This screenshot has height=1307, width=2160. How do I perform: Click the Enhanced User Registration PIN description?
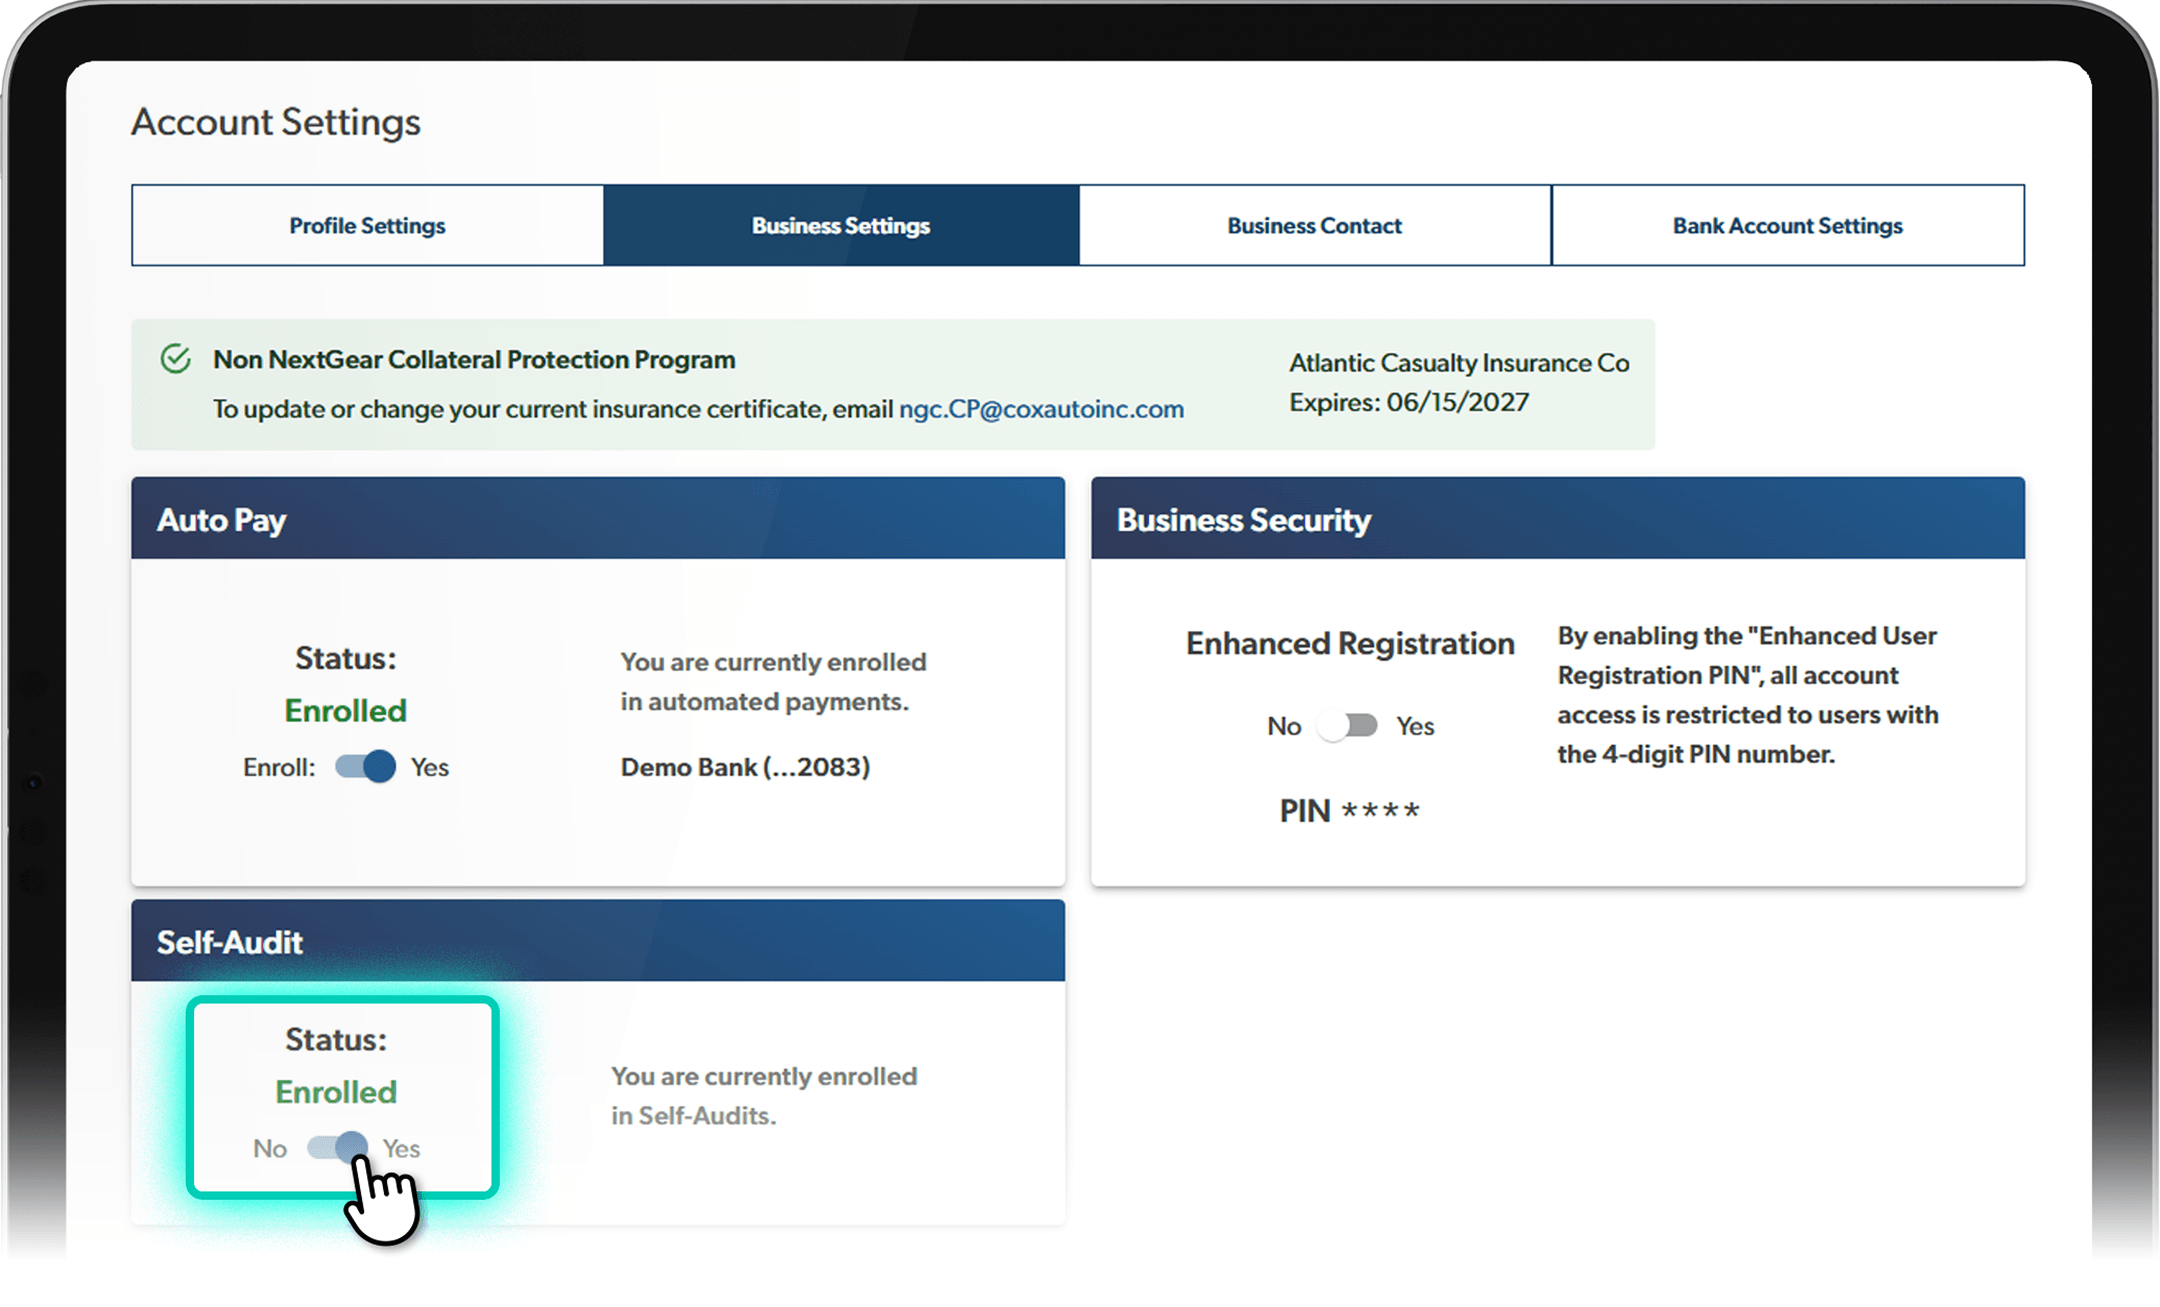tap(1748, 695)
